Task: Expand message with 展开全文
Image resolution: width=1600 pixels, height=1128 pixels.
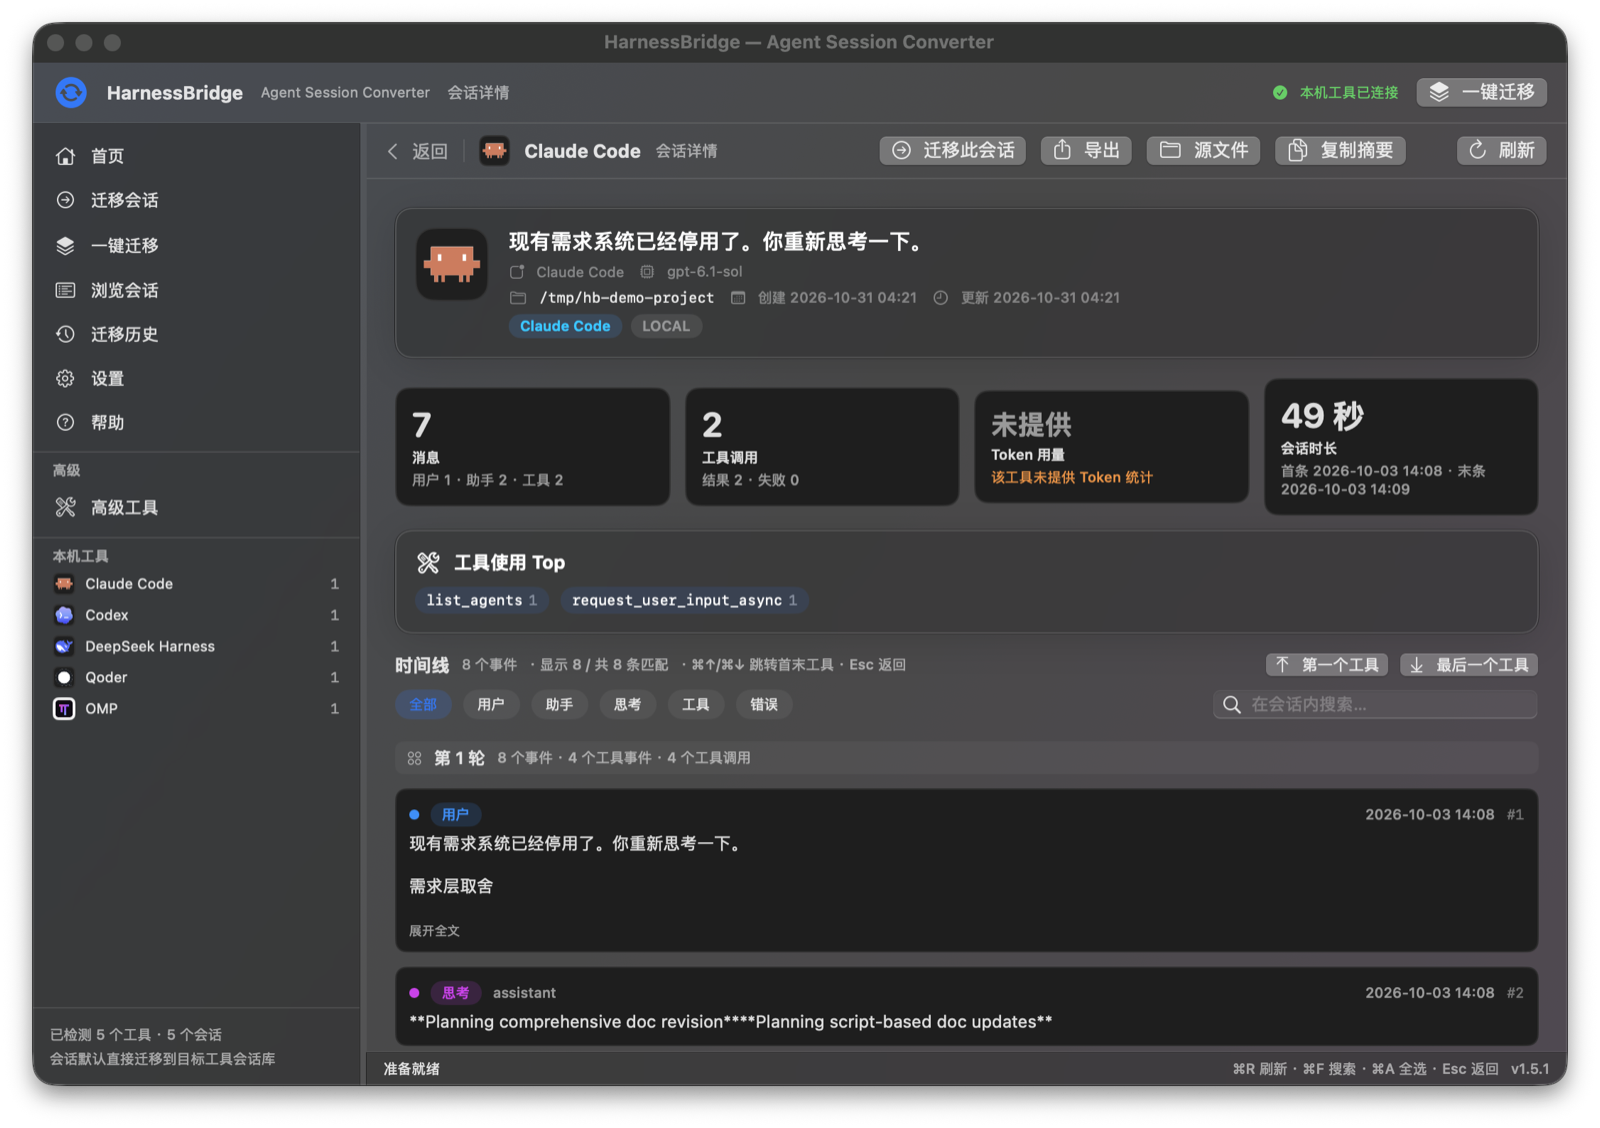Action: pyautogui.click(x=434, y=931)
